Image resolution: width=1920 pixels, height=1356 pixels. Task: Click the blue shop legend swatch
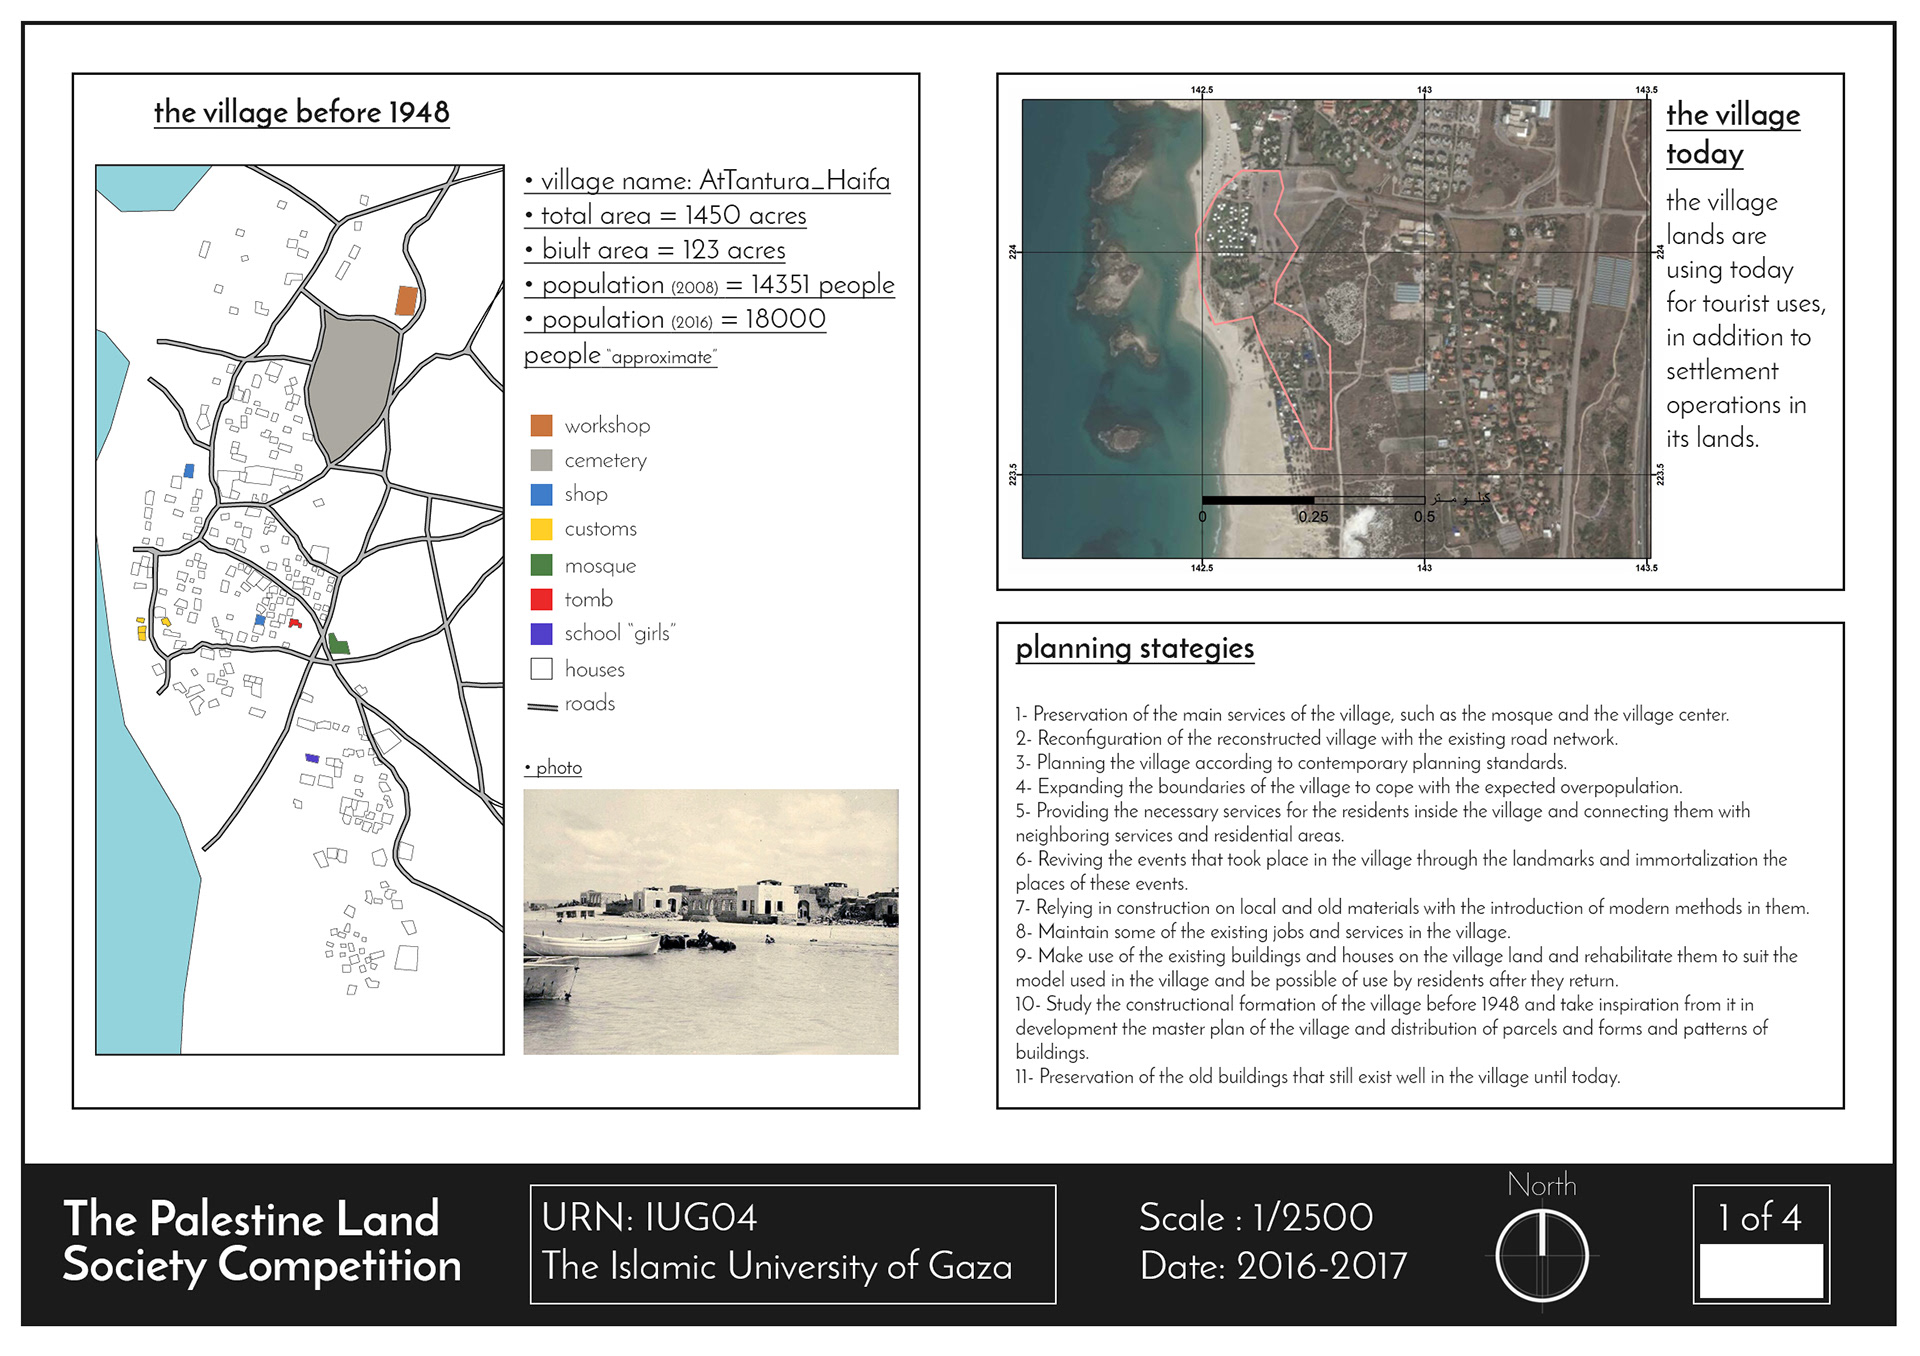[541, 494]
